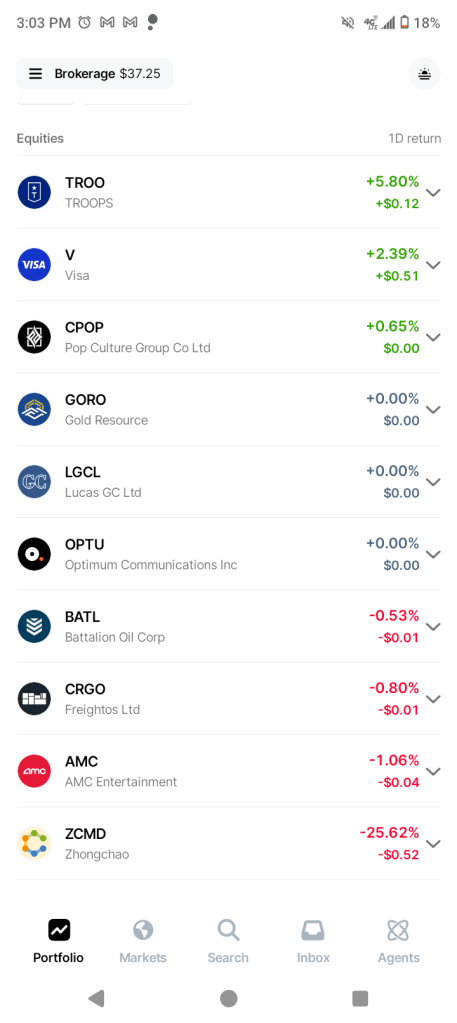The image size is (457, 1023).
Task: Expand the ZCMD row chevron
Action: pyautogui.click(x=433, y=844)
